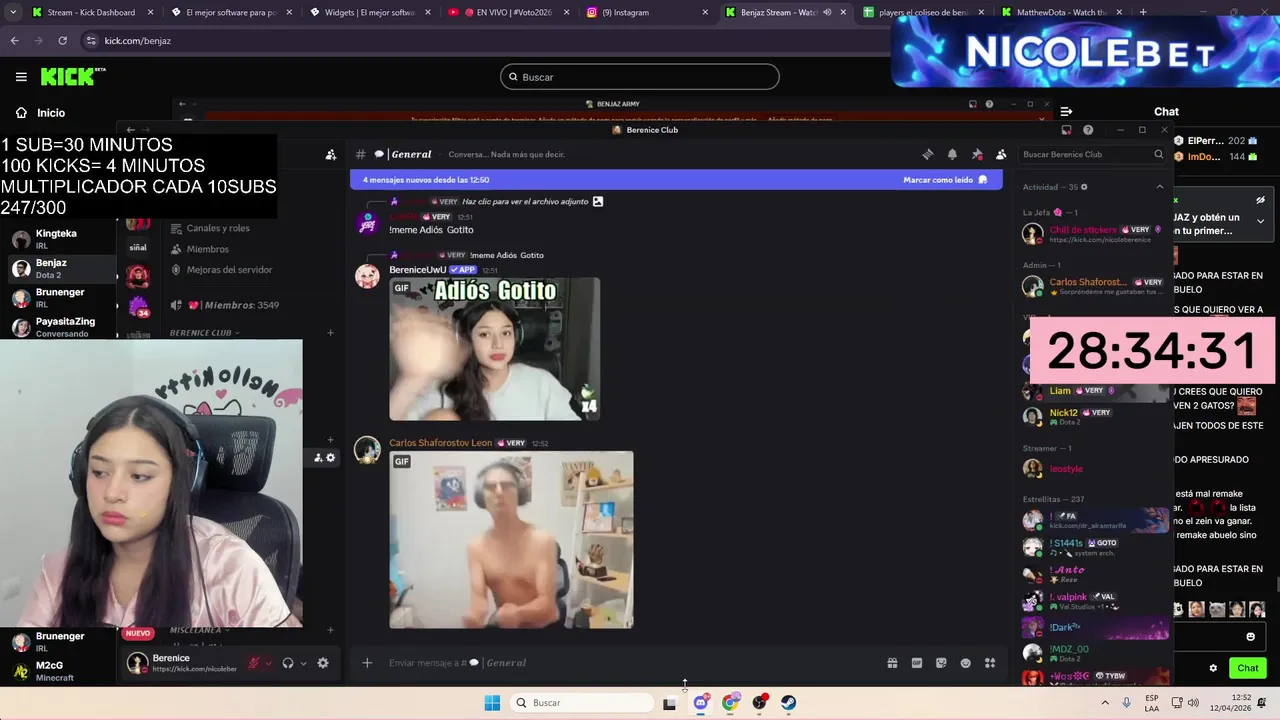This screenshot has width=1280, height=720.
Task: Open emoji picker in message bar
Action: click(x=965, y=663)
